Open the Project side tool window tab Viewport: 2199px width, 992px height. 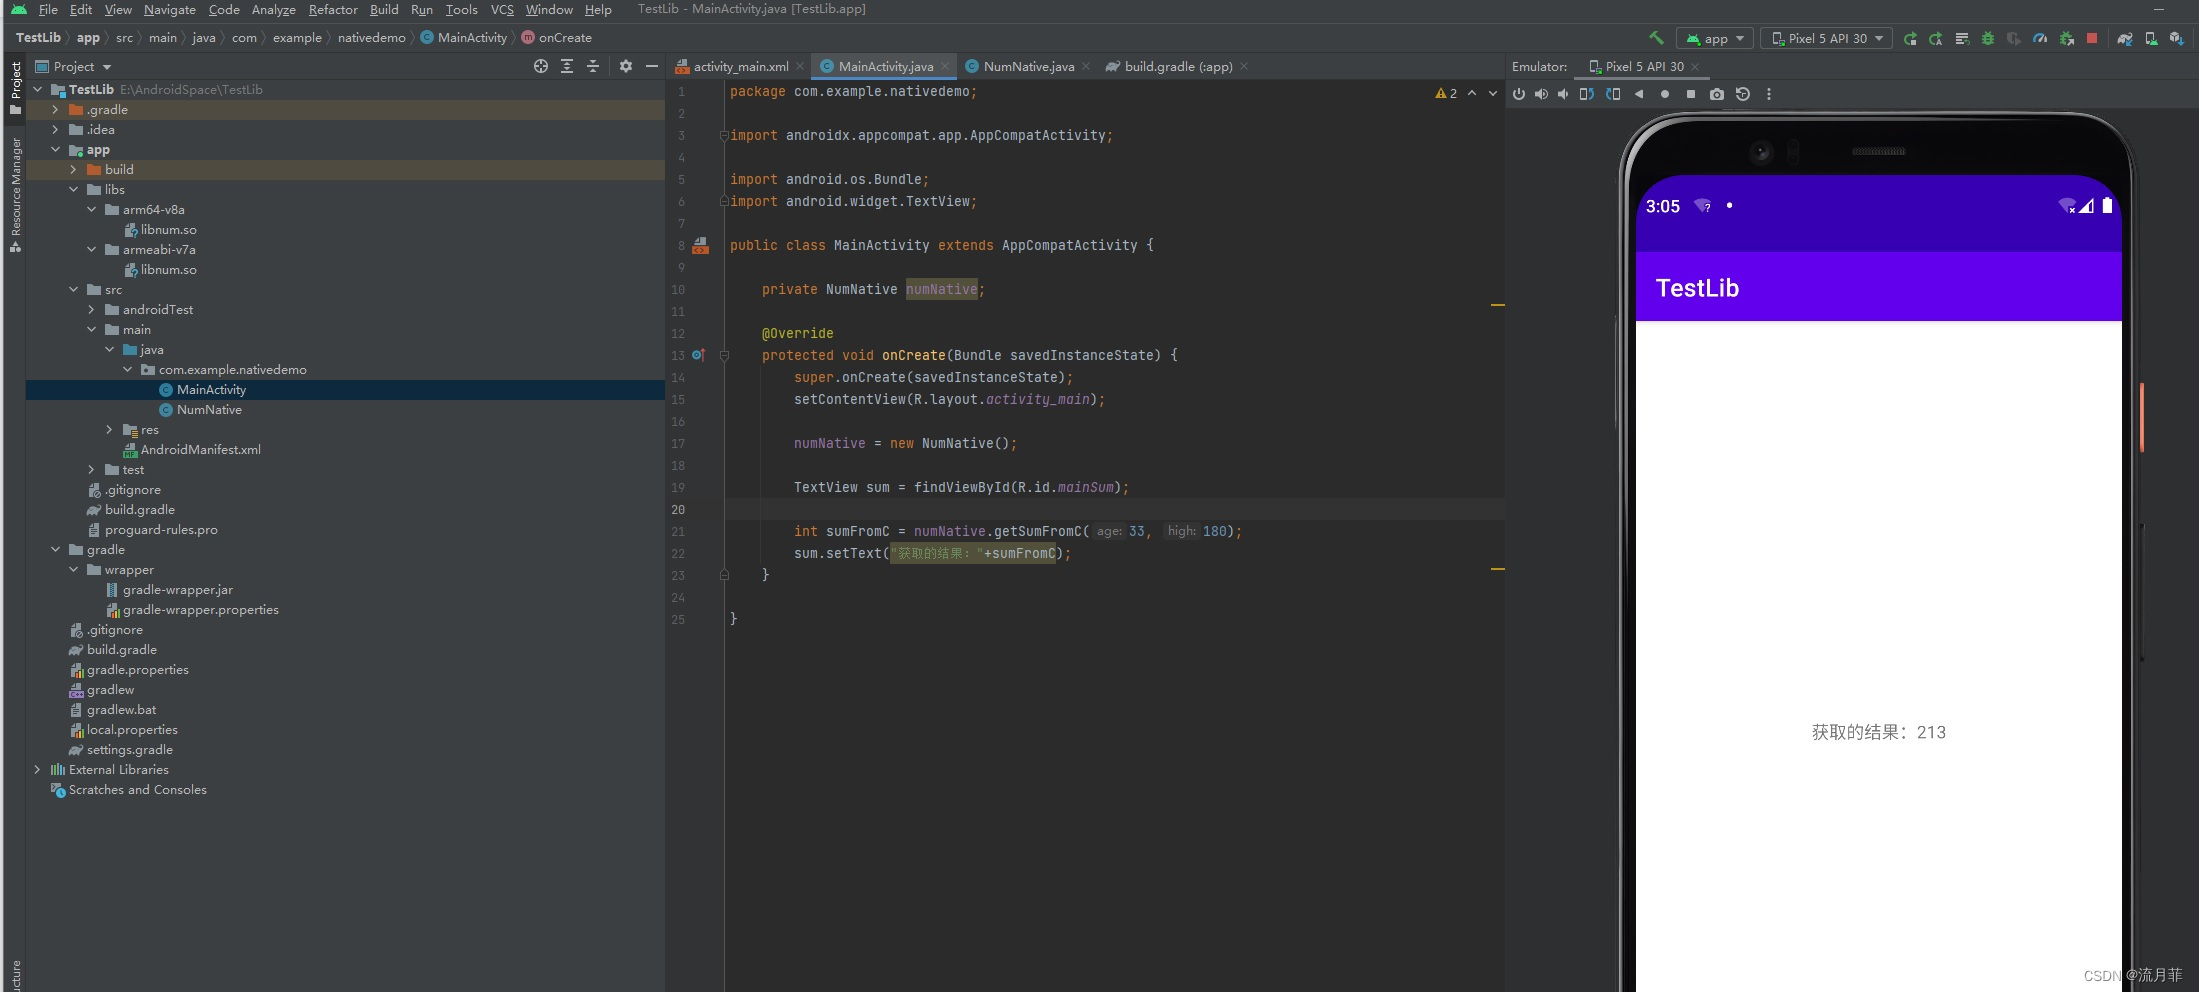click(15, 87)
